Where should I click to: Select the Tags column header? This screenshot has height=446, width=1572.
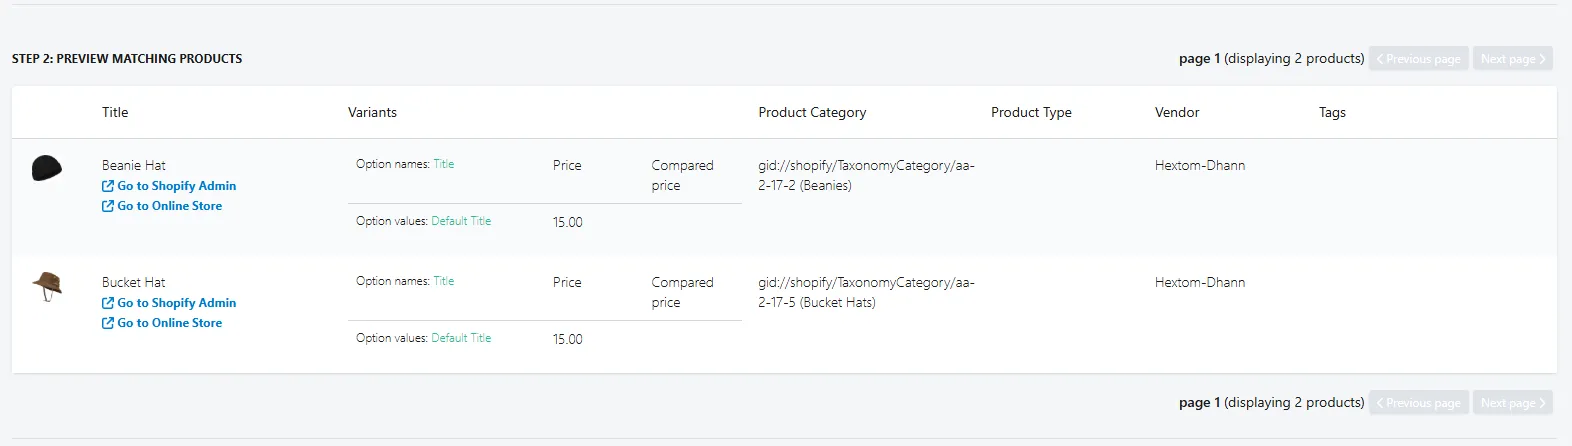tap(1332, 112)
